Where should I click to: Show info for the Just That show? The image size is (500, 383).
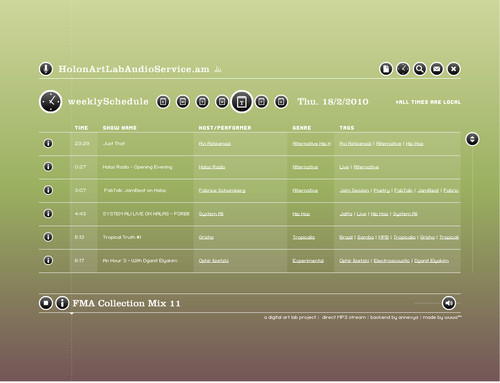[x=48, y=143]
